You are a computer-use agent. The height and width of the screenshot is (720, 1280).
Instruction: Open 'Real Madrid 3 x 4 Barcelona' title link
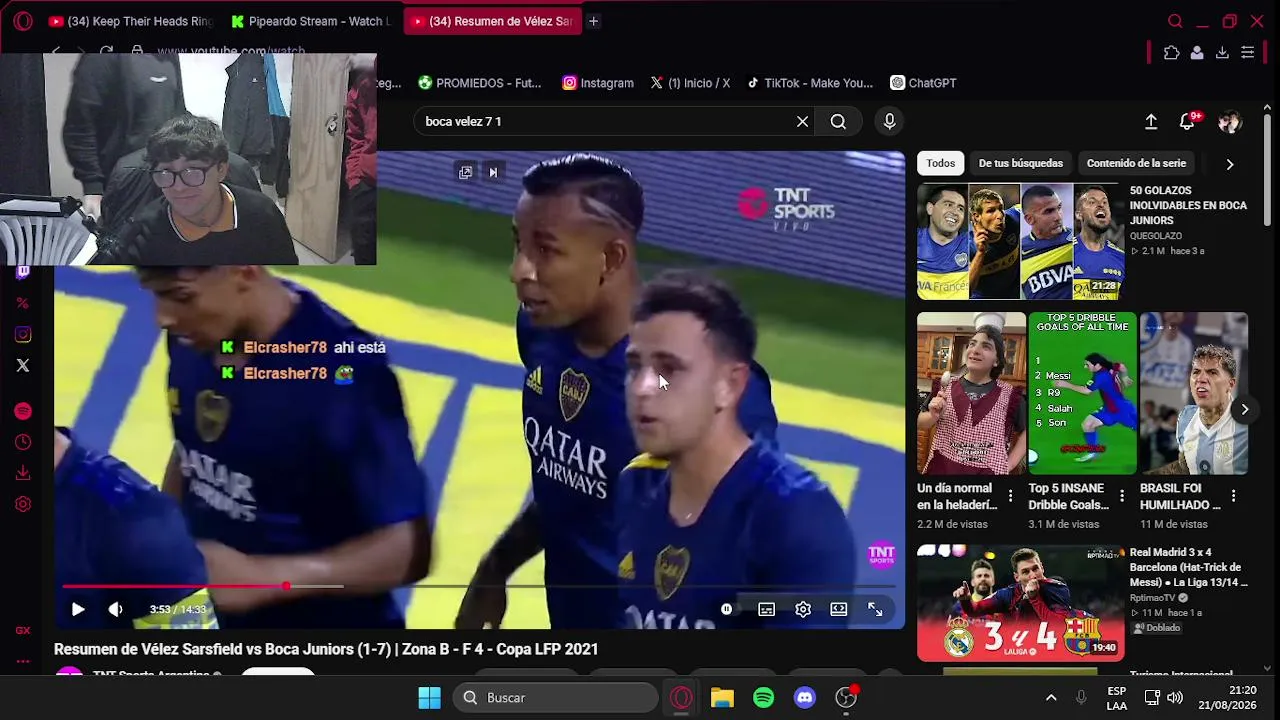pyautogui.click(x=1188, y=567)
